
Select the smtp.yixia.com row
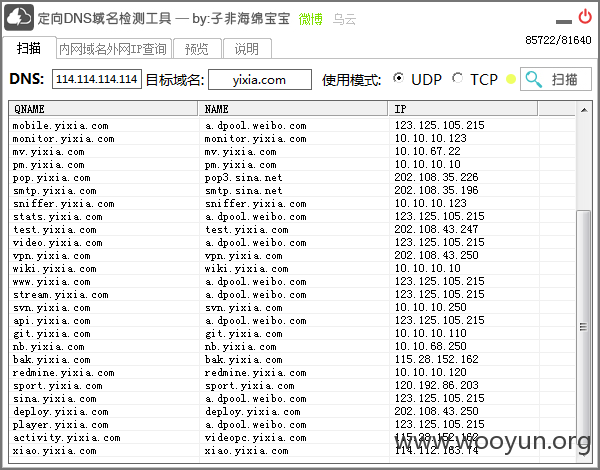292,191
